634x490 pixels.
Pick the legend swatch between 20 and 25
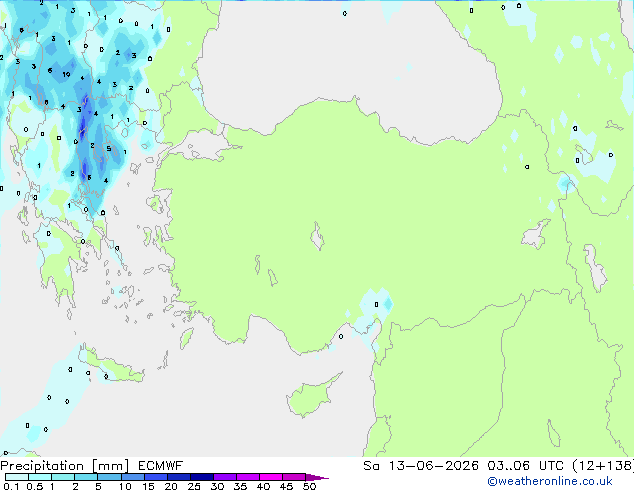point(179,477)
